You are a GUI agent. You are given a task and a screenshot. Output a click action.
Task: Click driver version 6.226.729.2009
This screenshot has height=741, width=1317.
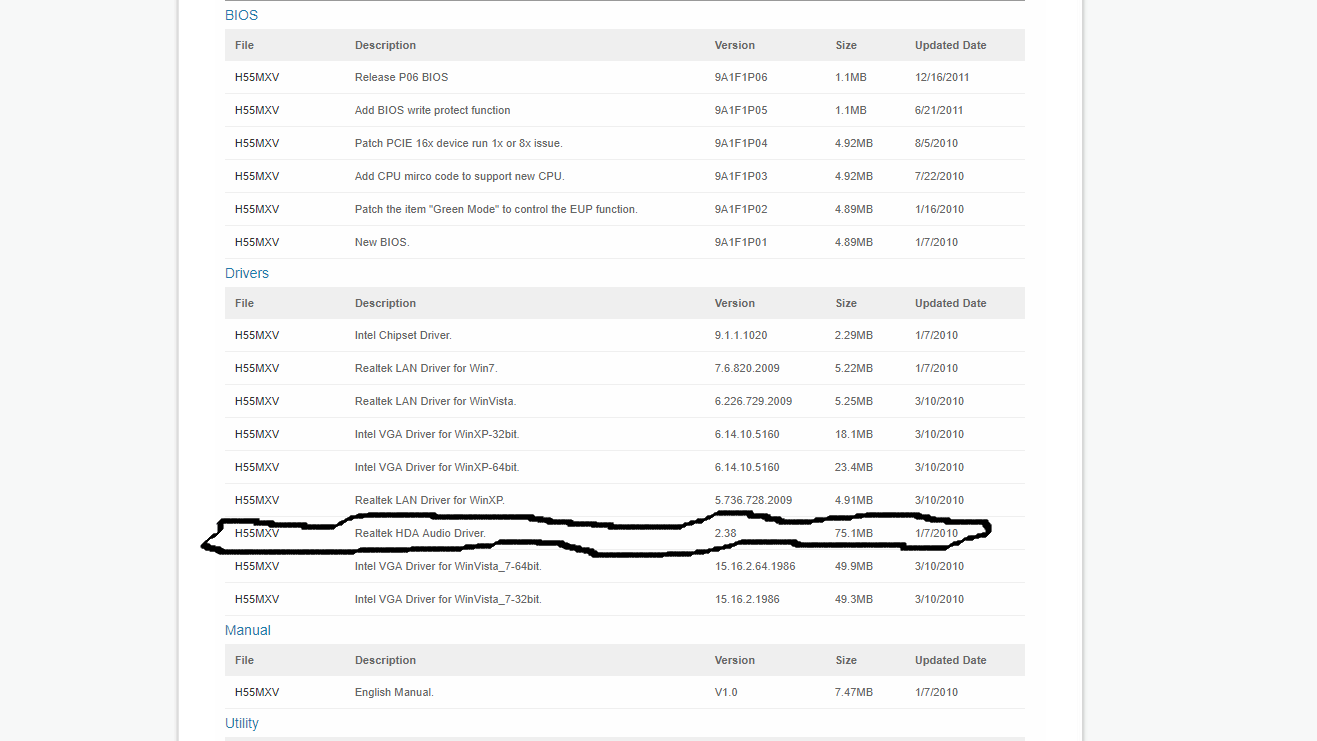point(753,401)
